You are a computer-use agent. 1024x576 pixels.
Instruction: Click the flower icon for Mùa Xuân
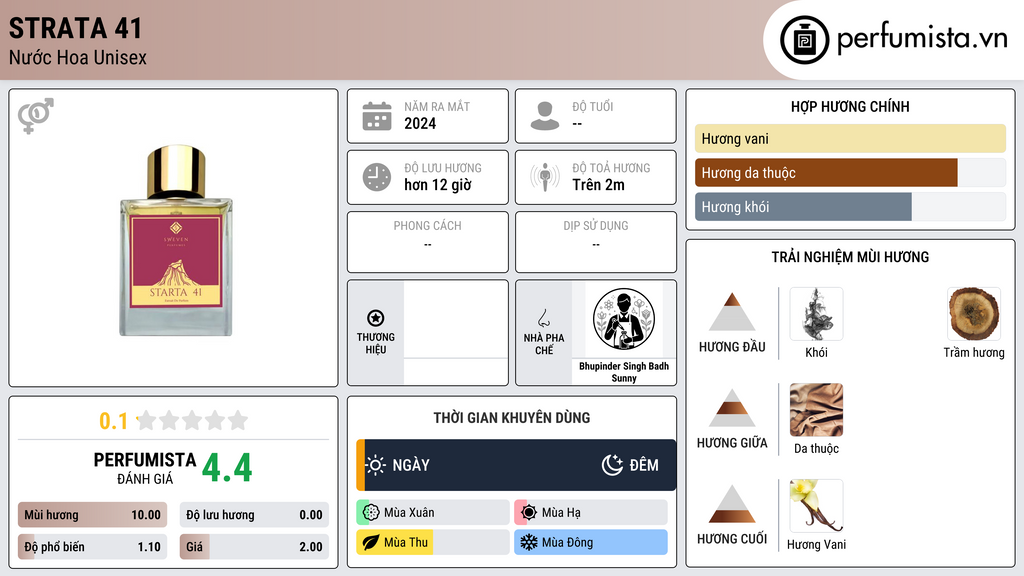[x=371, y=513]
